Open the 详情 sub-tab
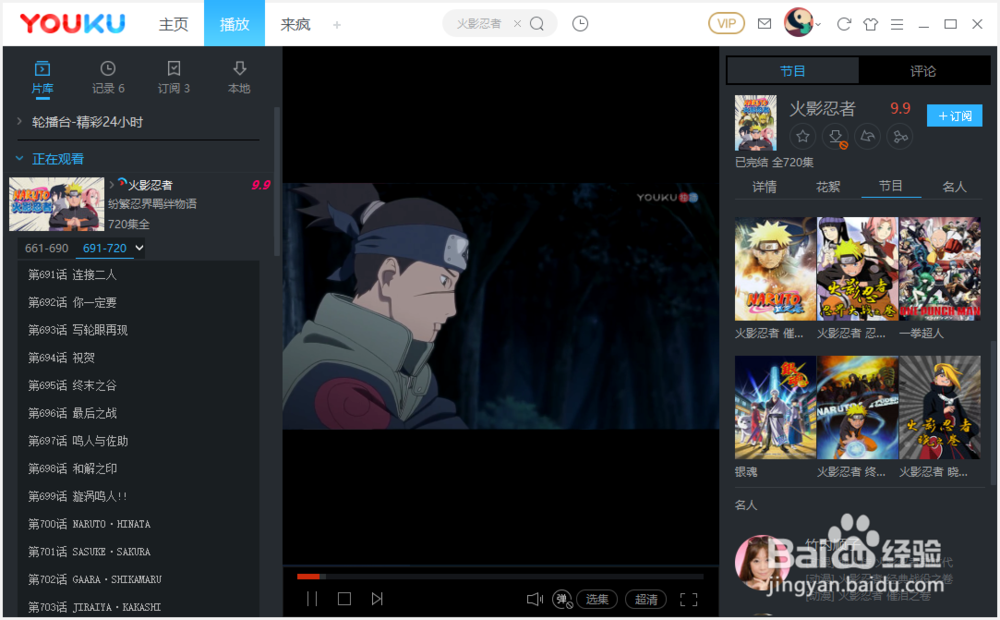 [x=764, y=186]
